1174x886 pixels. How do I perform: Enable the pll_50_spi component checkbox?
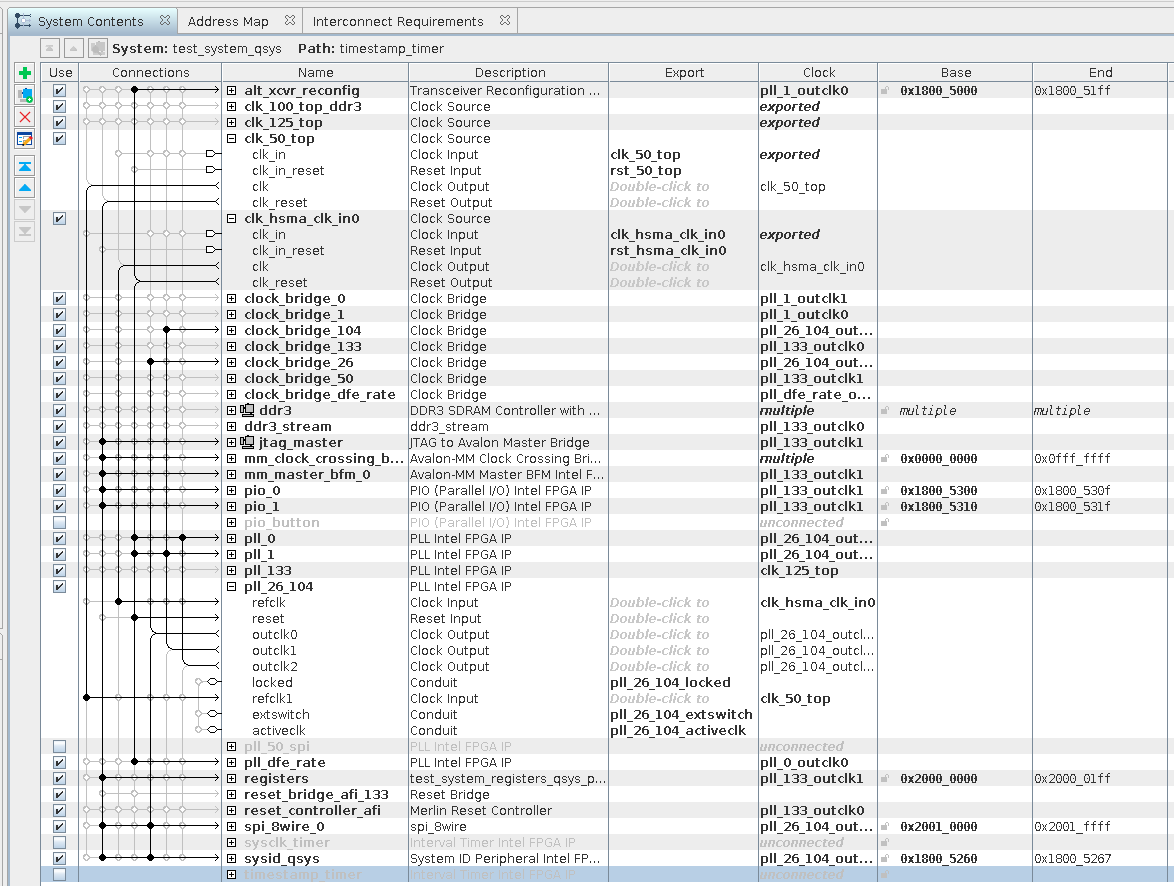point(60,747)
